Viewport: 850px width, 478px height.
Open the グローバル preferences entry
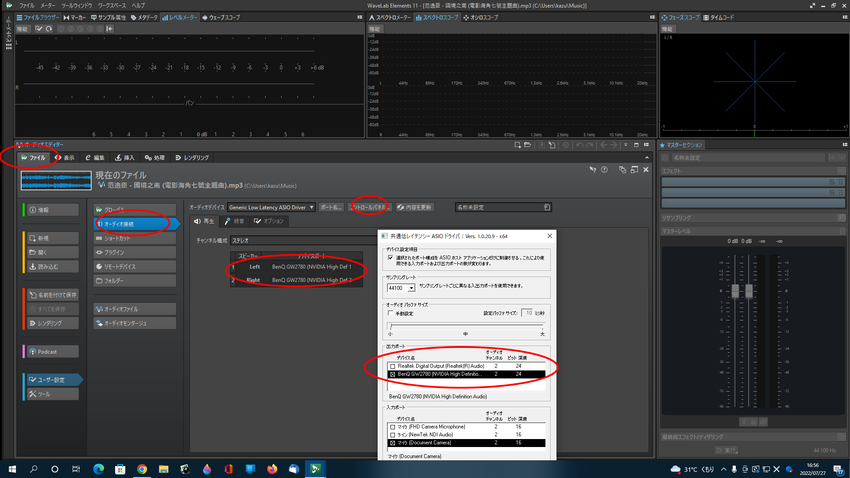[x=134, y=210]
